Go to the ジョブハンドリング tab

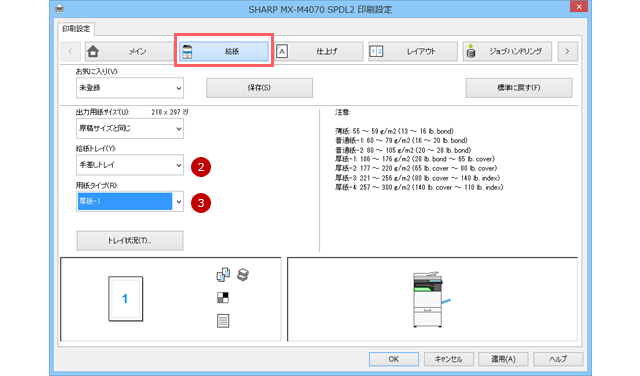pos(507,51)
